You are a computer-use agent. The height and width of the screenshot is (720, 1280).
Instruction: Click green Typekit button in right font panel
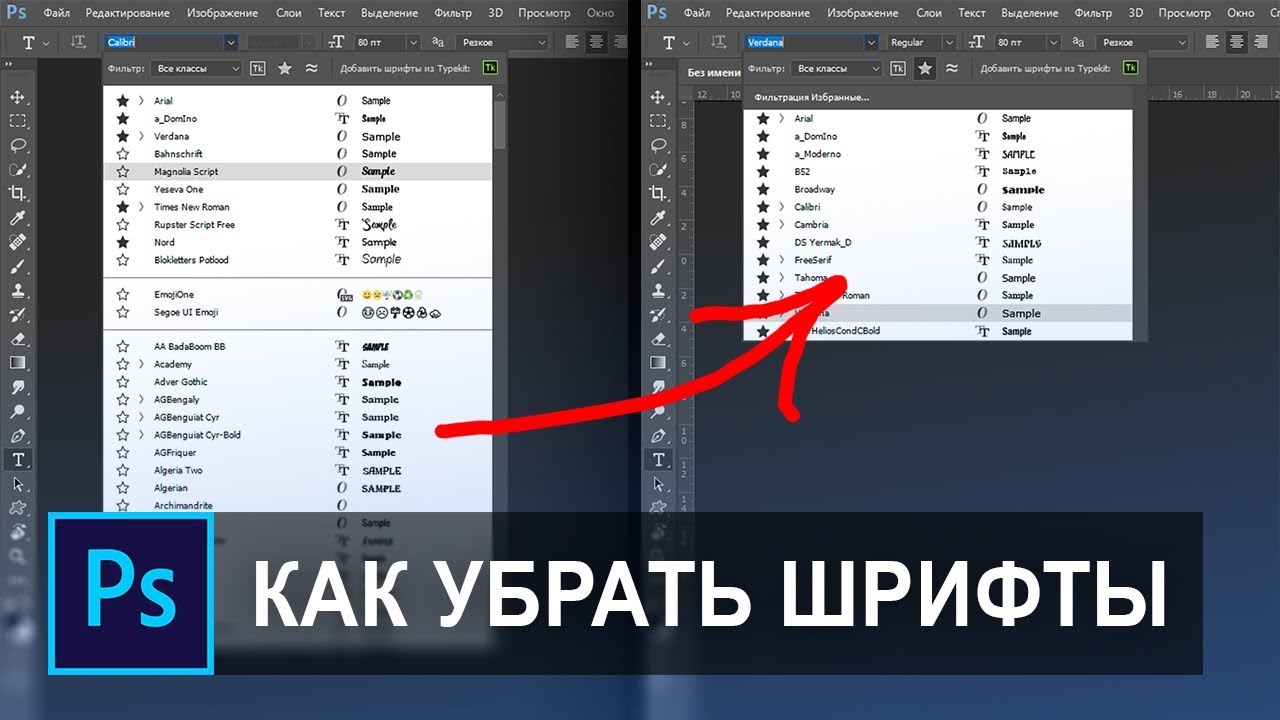(x=1130, y=68)
